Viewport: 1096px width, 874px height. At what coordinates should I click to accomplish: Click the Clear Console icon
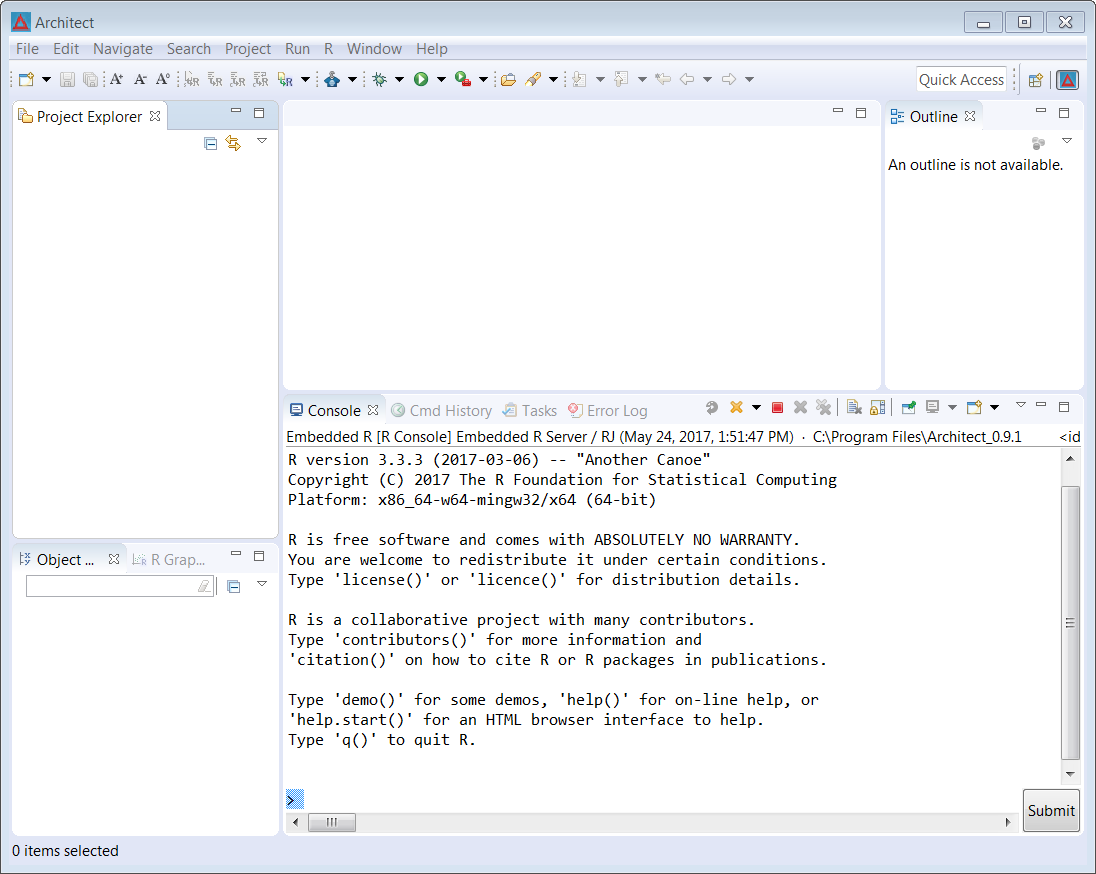click(x=853, y=407)
